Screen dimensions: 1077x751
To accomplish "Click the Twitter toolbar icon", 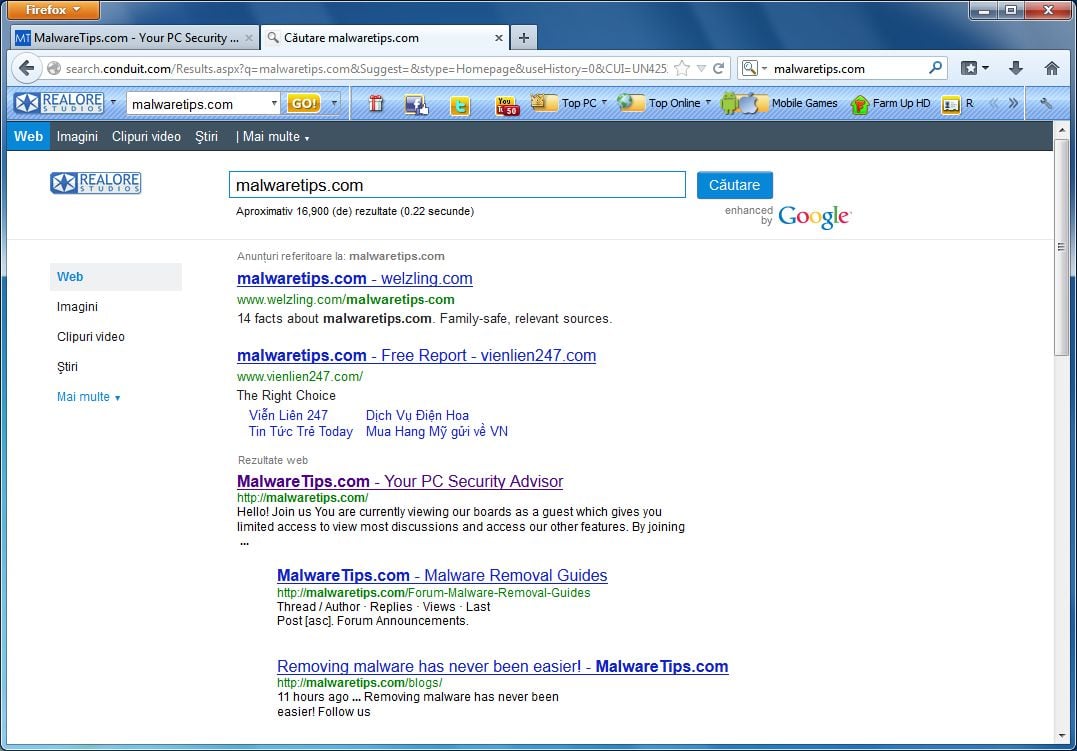I will [460, 104].
